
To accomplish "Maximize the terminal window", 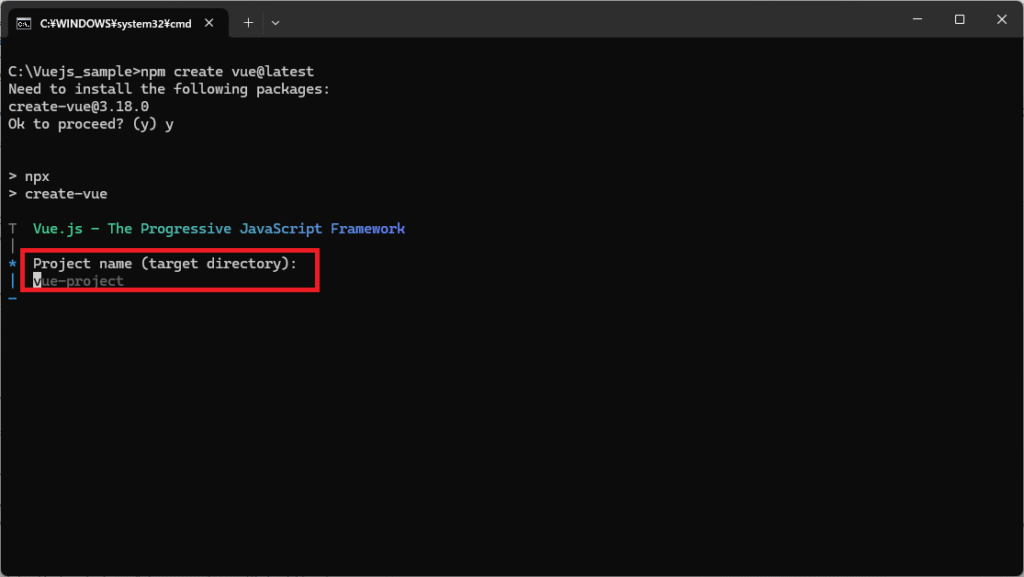I will tap(959, 20).
